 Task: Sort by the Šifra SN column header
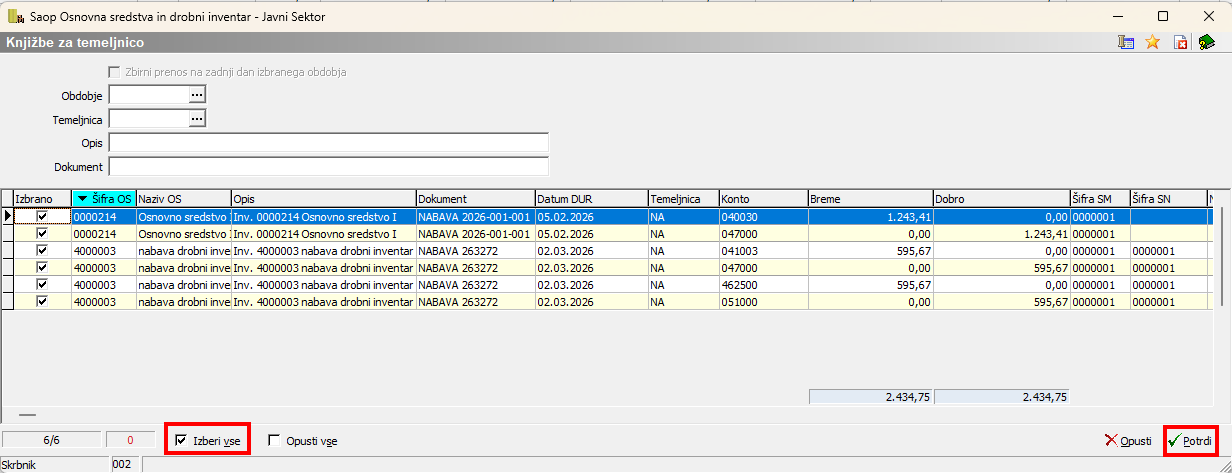(1168, 198)
